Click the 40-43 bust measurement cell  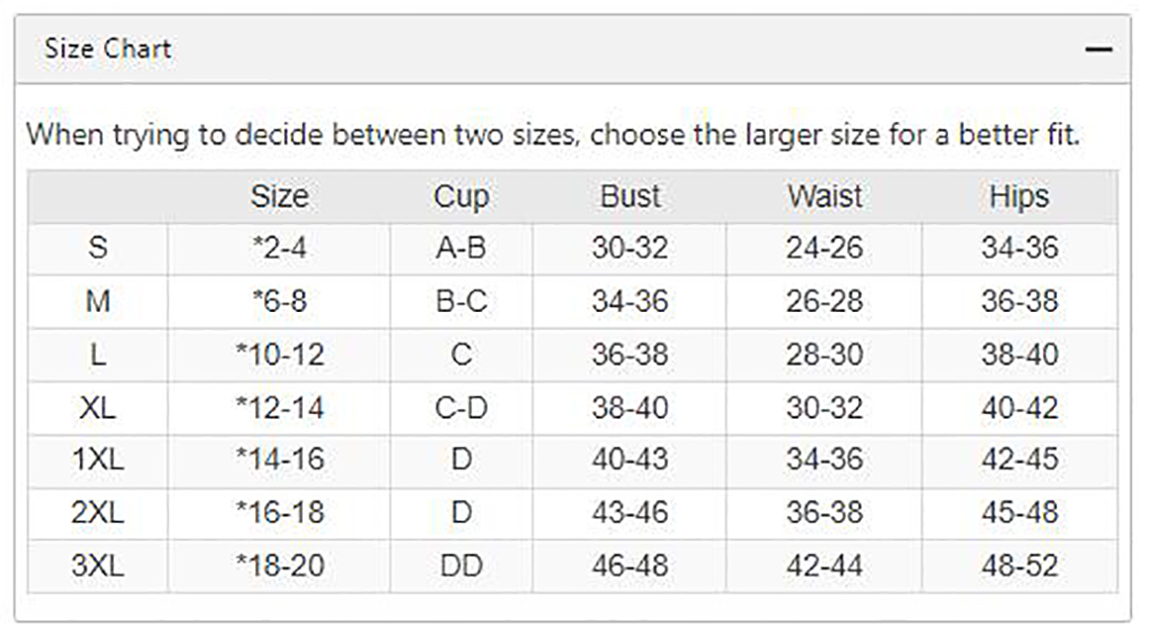pos(630,460)
